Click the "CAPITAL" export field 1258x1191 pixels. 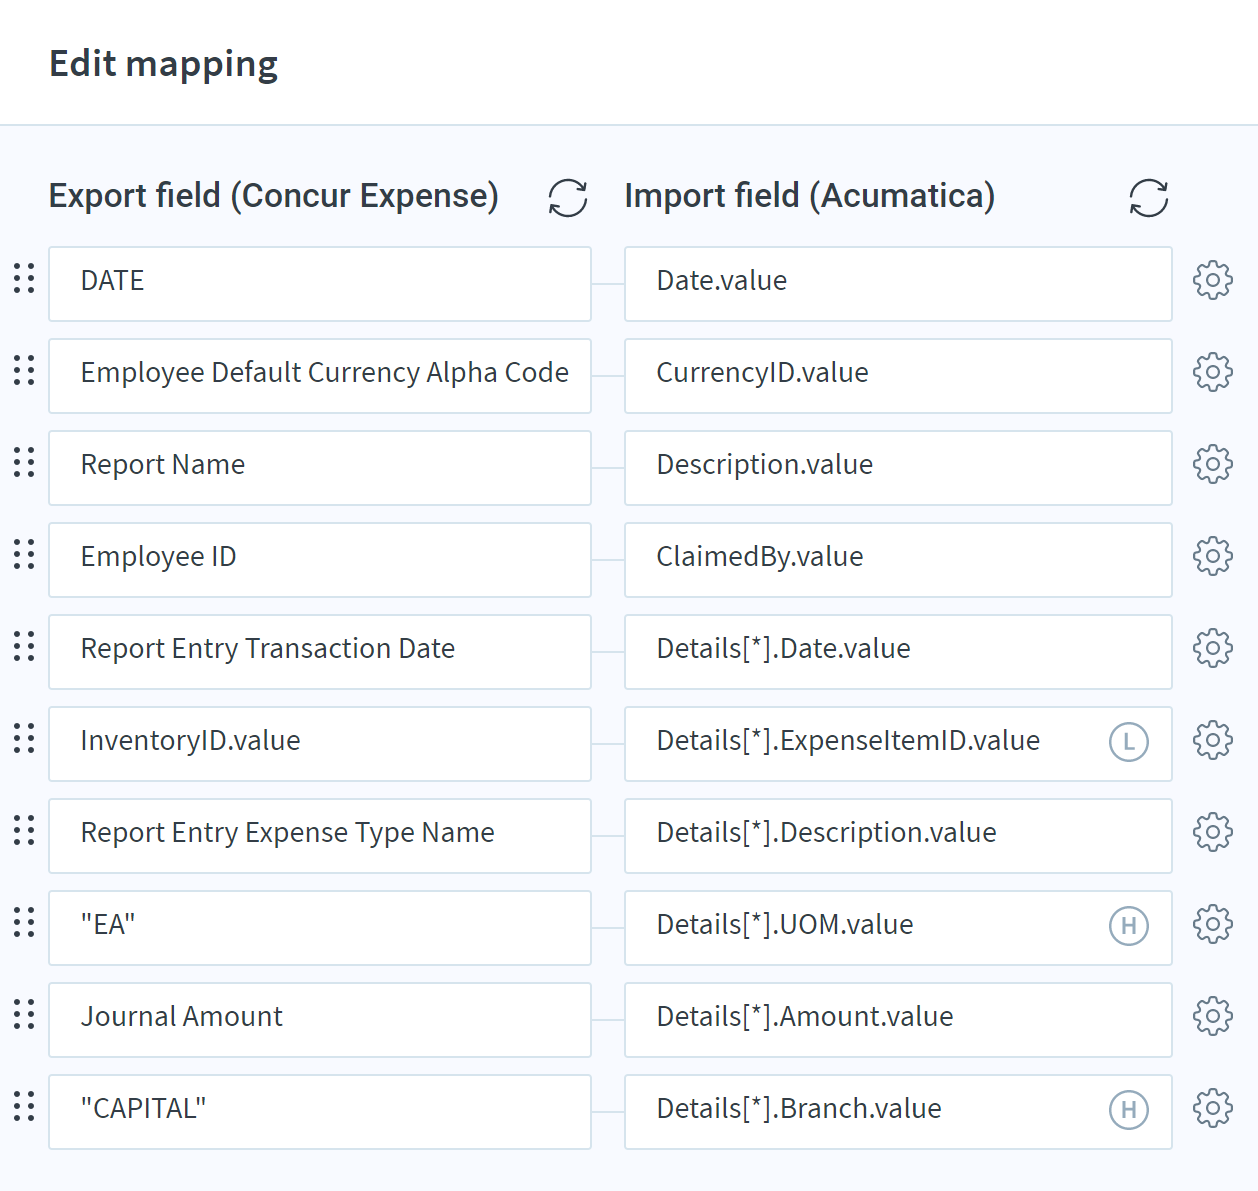(320, 1112)
